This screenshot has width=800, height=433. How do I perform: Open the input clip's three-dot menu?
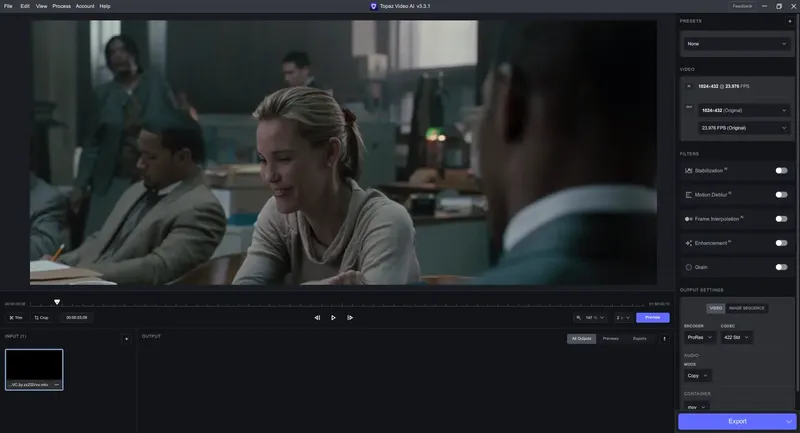[x=57, y=385]
